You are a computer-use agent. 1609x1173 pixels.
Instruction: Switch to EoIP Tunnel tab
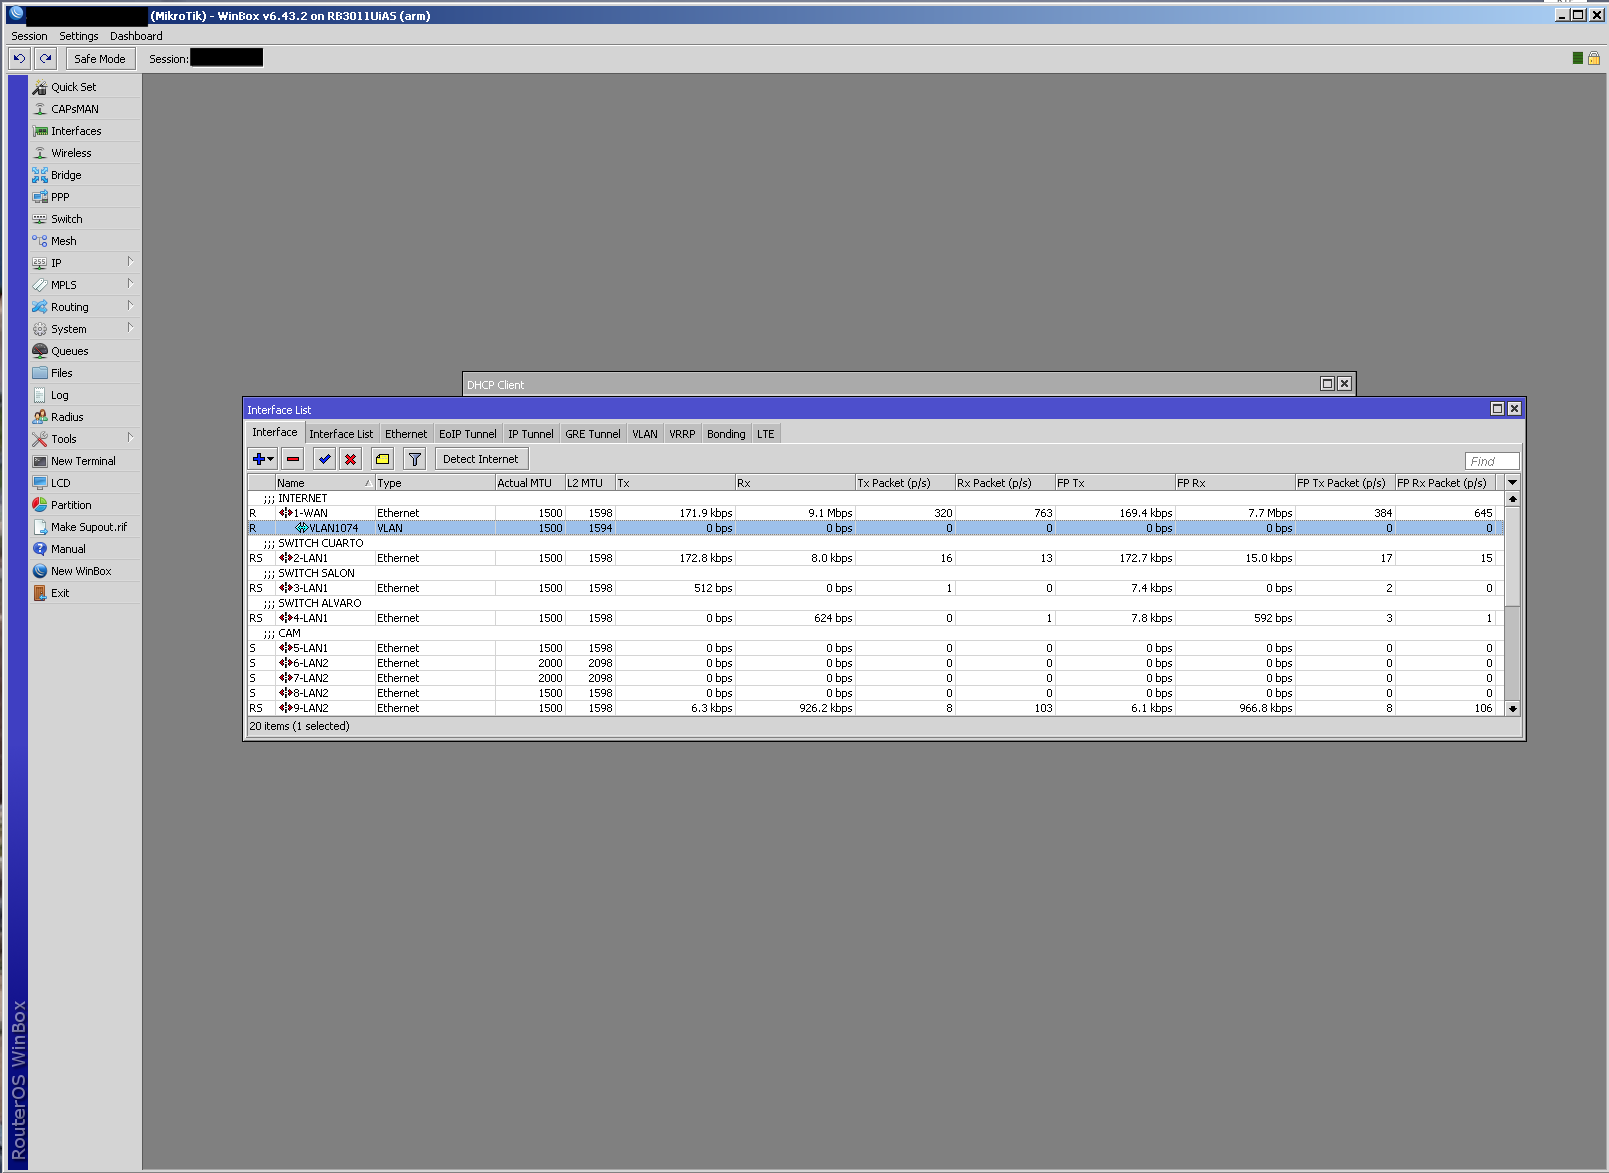pyautogui.click(x=467, y=434)
